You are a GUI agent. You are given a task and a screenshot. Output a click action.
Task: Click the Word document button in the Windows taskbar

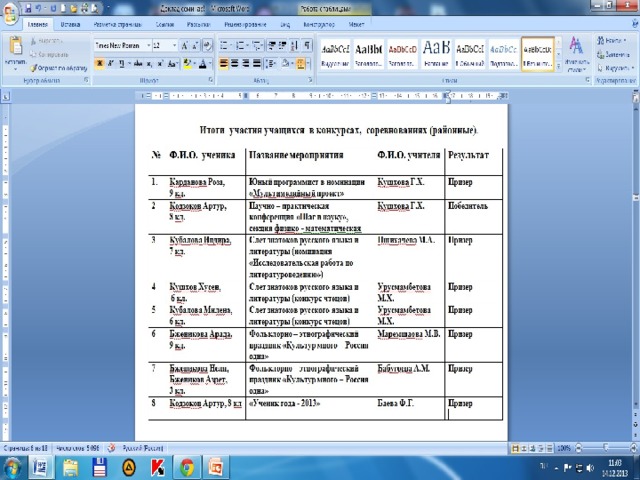(x=40, y=467)
